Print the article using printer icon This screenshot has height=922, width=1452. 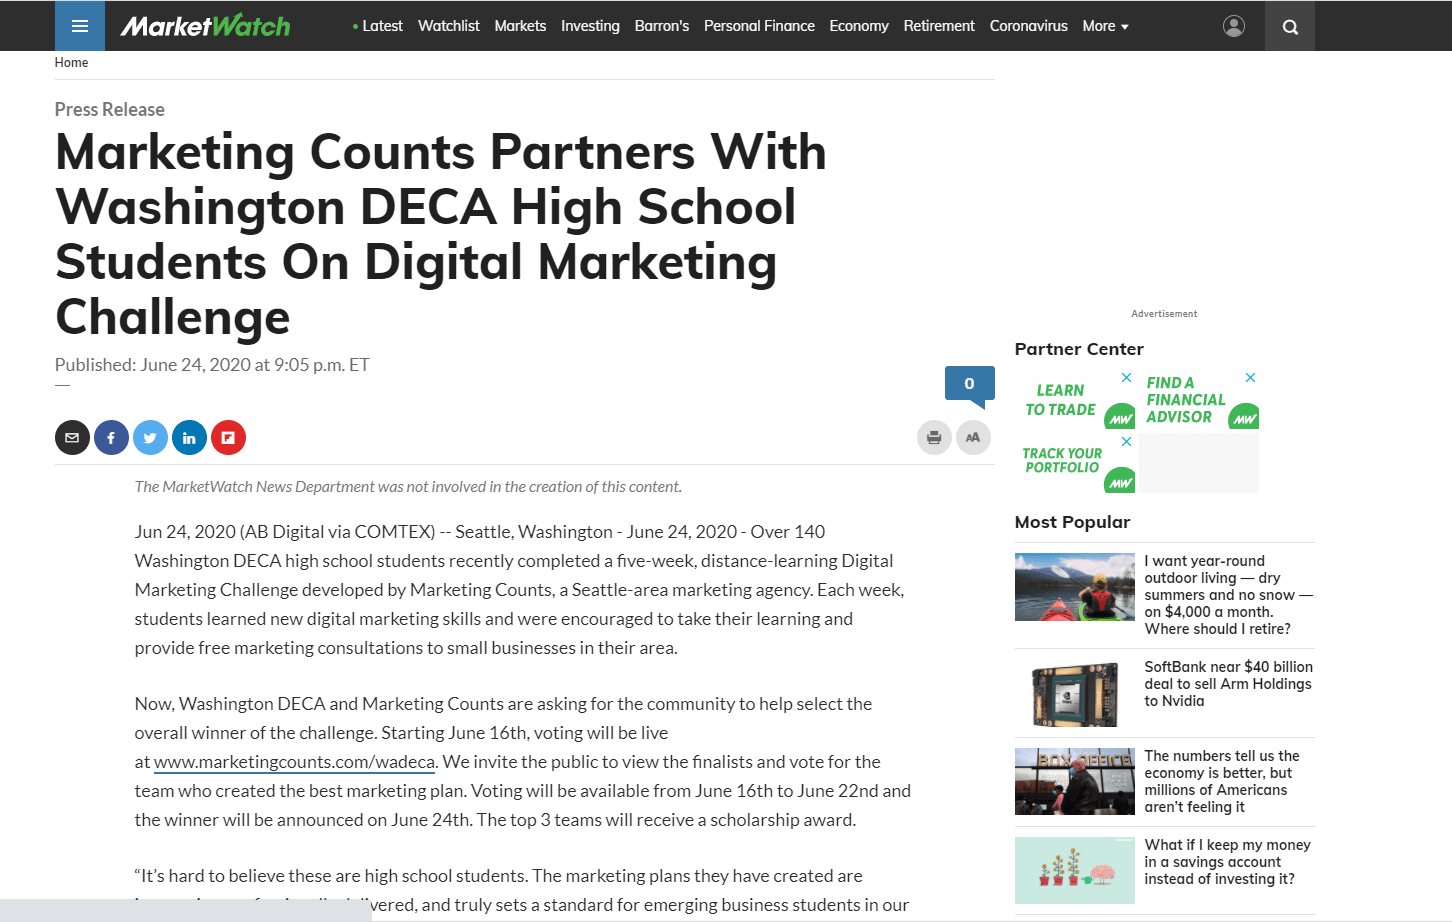(x=934, y=438)
